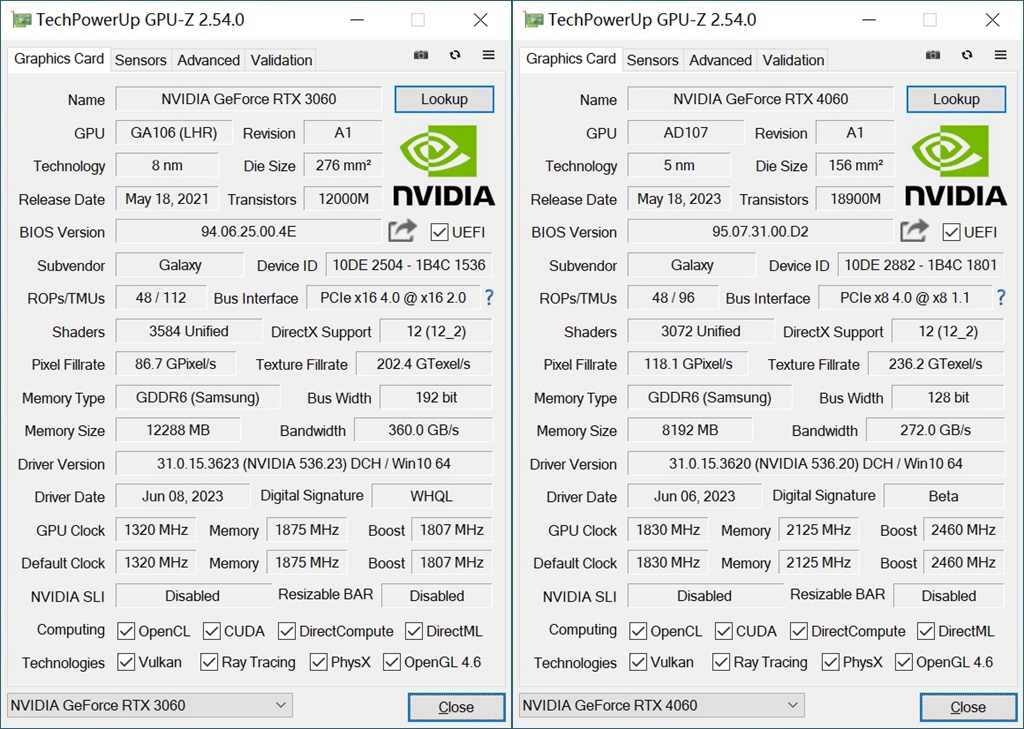Click the Driver Version field with 536.23

click(304, 464)
